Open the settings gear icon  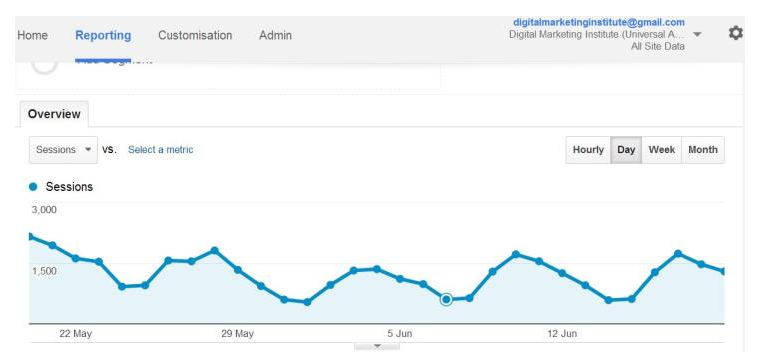pyautogui.click(x=735, y=33)
